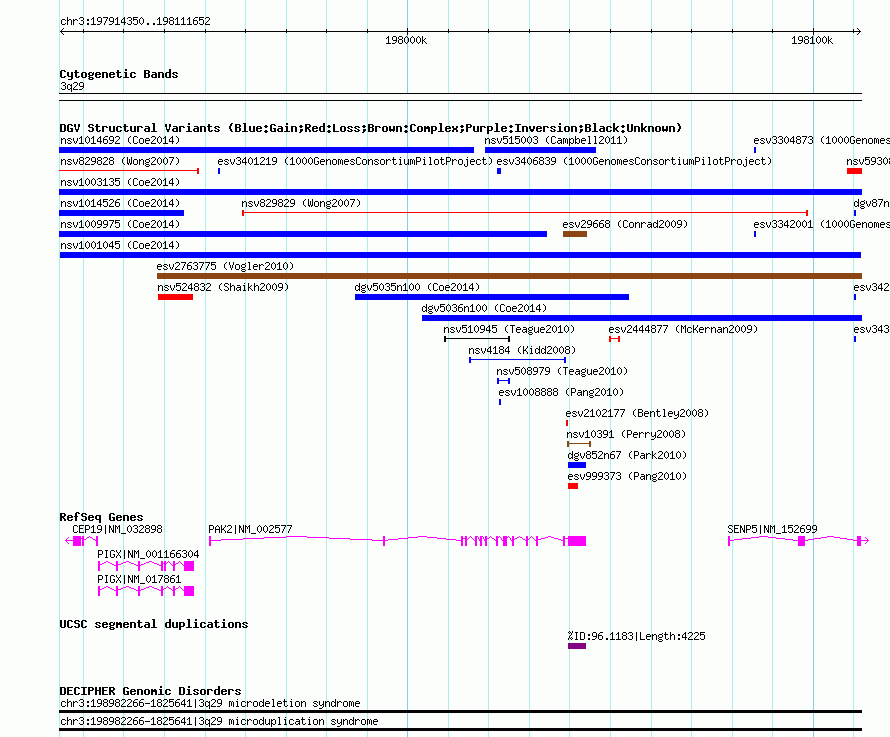The width and height of the screenshot is (890, 737).
Task: Select nsv524832 (Shaikh2009) label
Action: point(223,287)
